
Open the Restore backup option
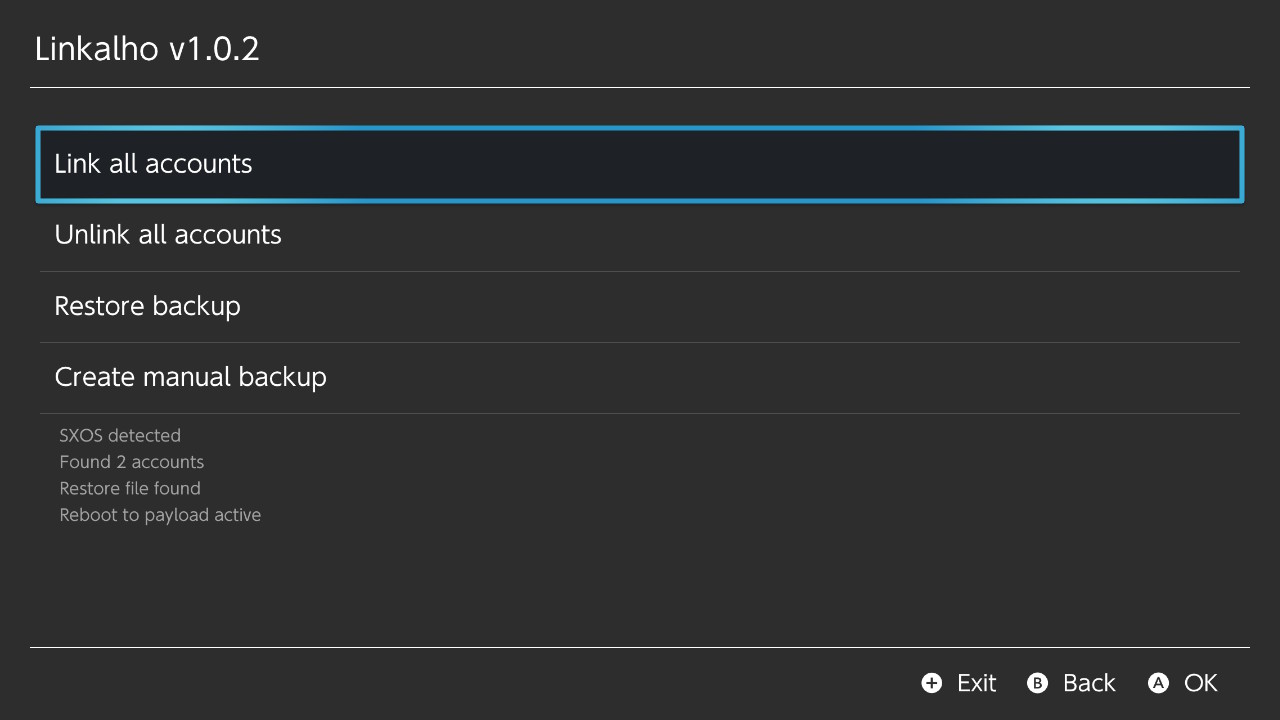click(640, 306)
